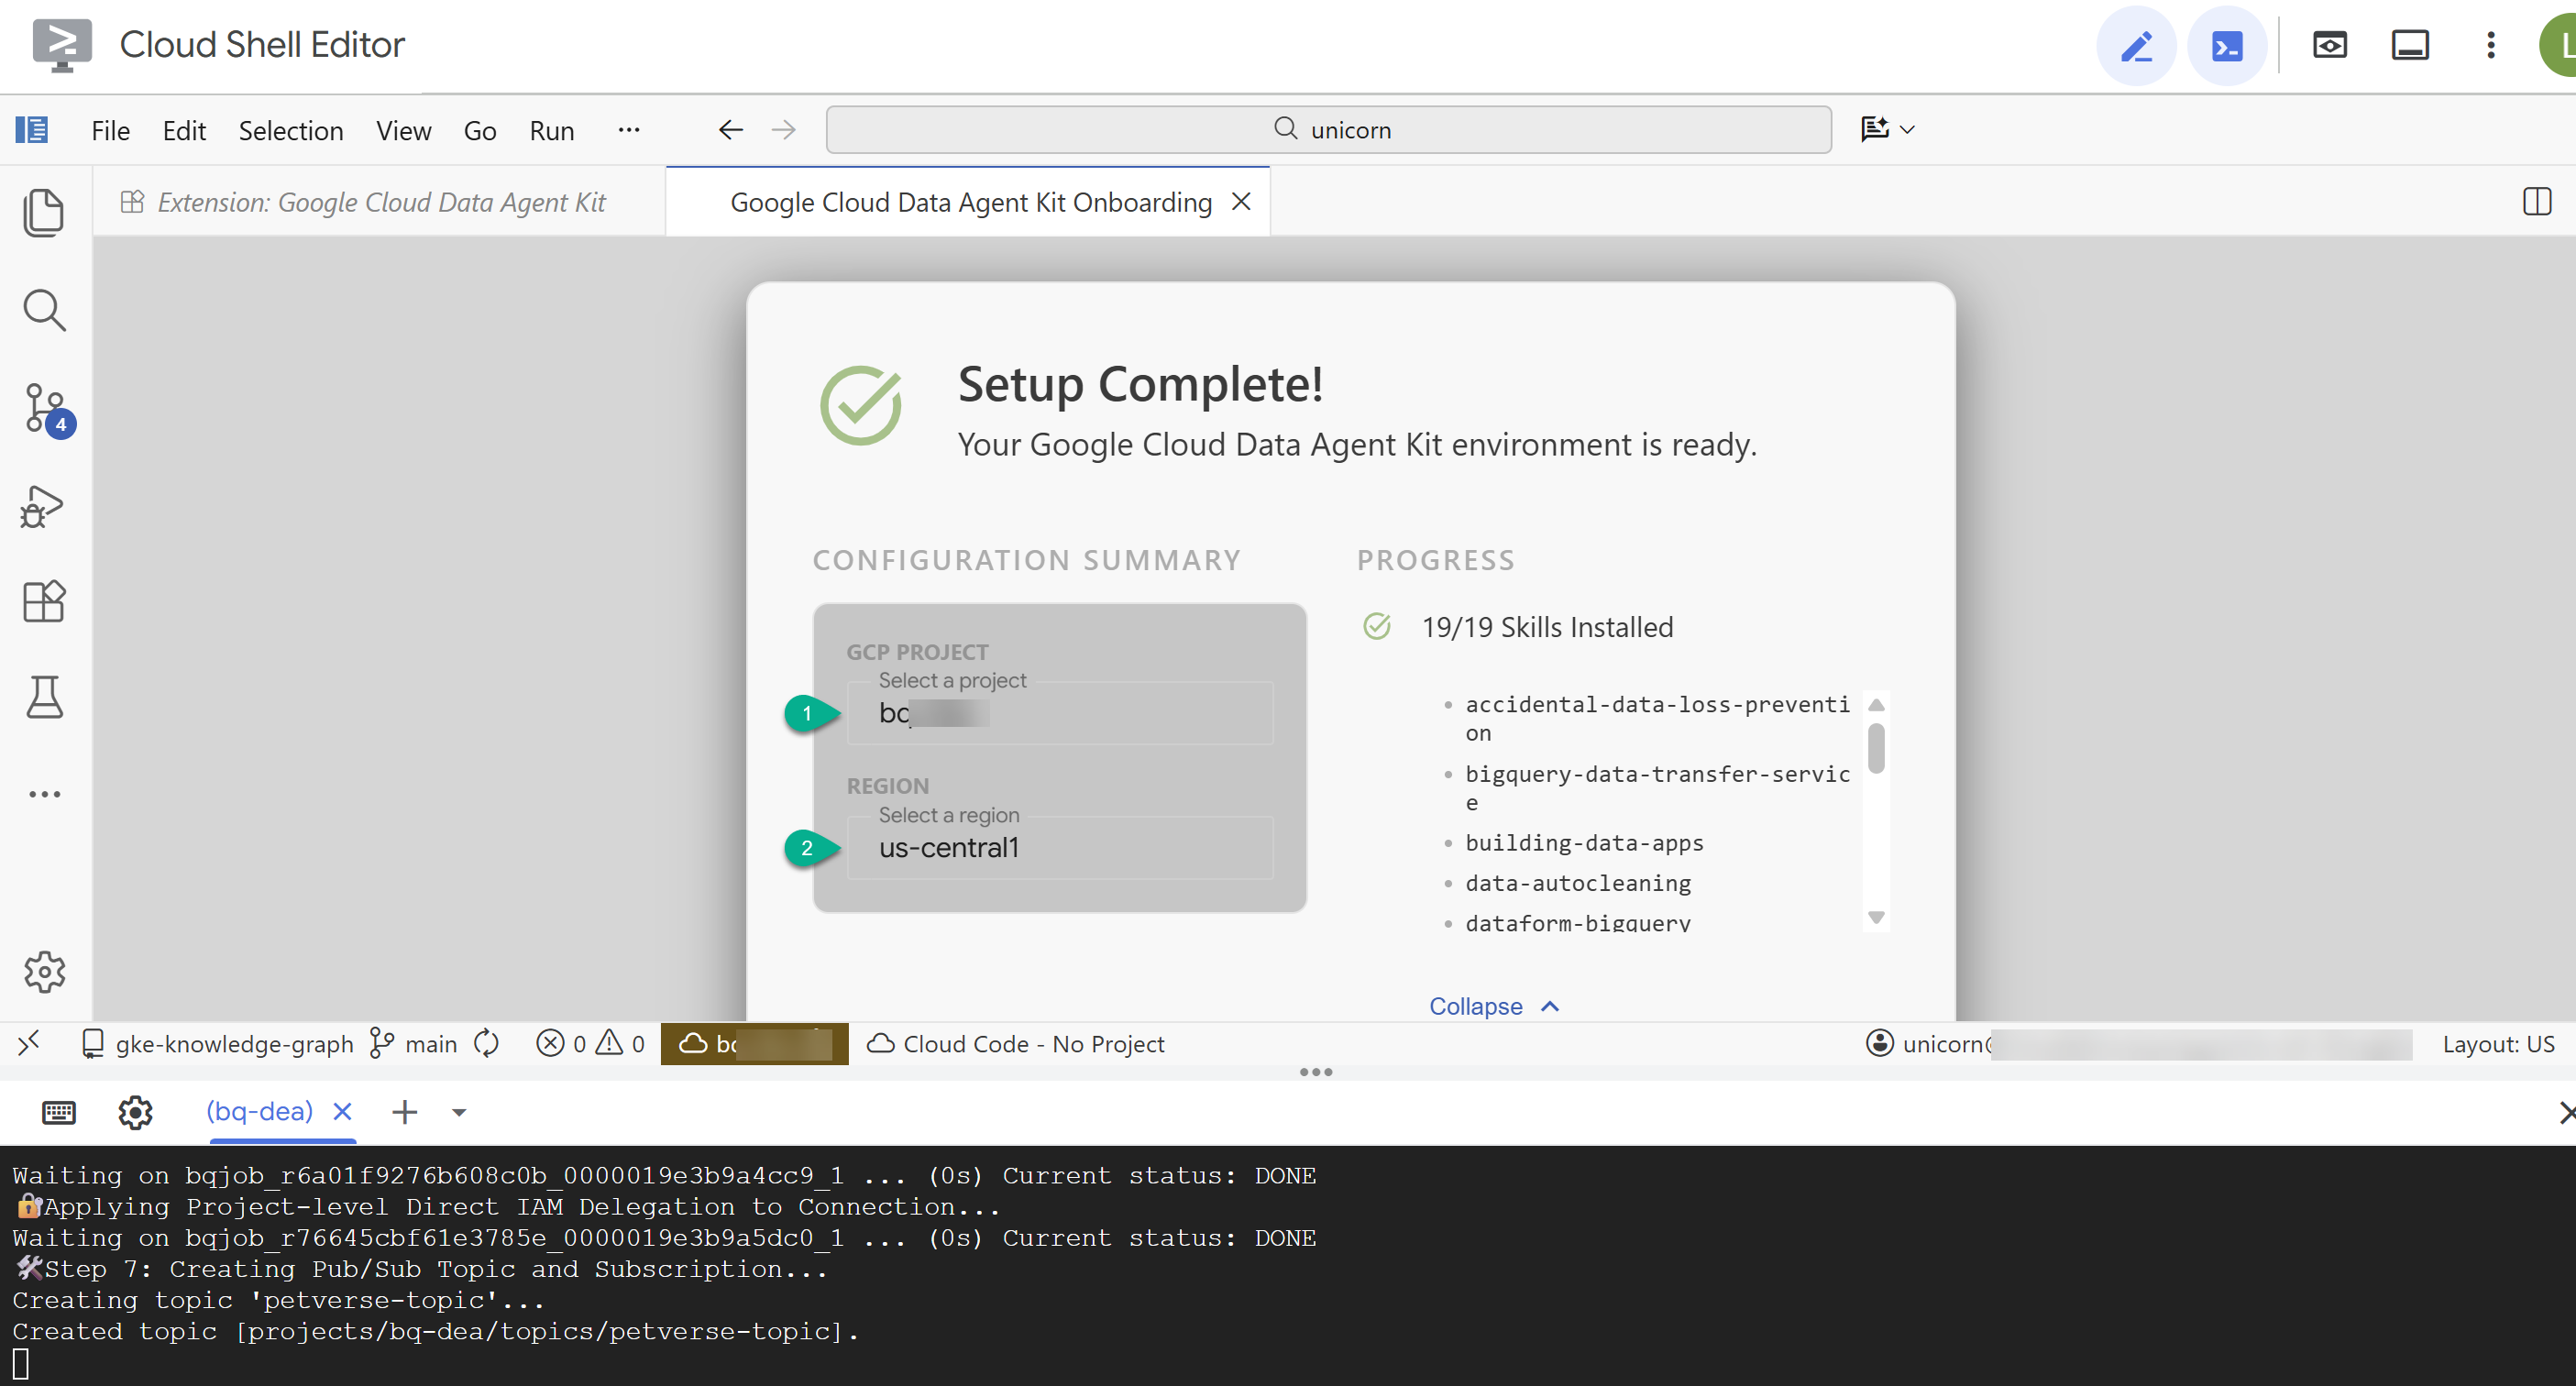
Task: Open Source Control with 4 changes
Action: pos(46,408)
